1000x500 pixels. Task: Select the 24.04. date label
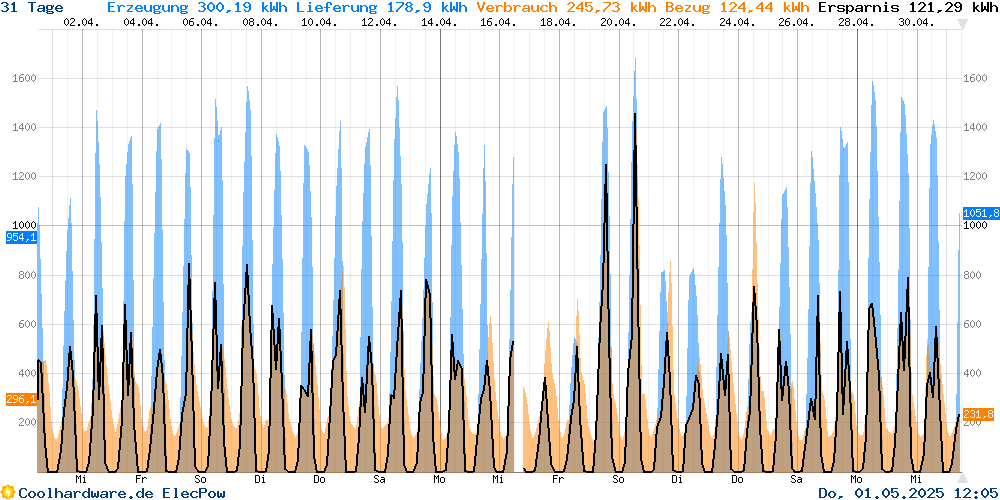[x=737, y=22]
